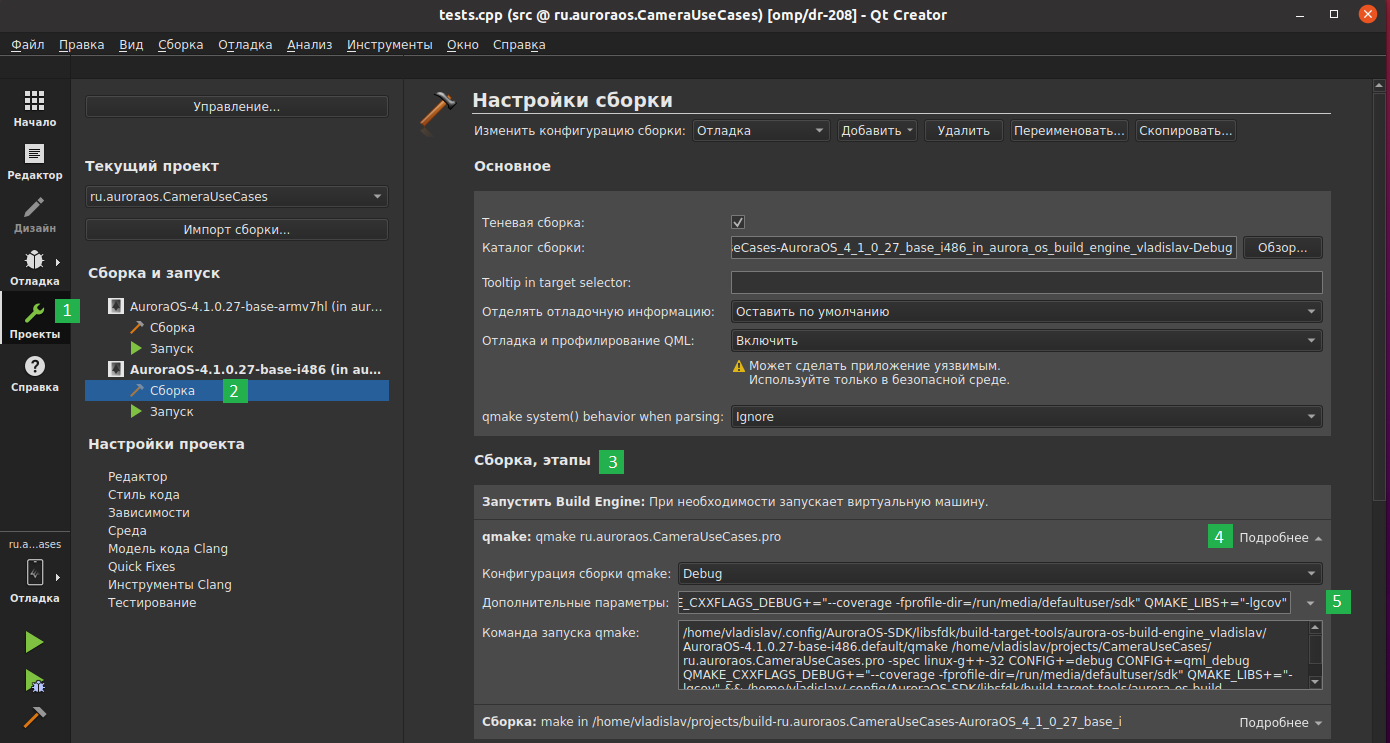Switch to Редактор mode in sidebar
1390x743 pixels.
(34, 162)
